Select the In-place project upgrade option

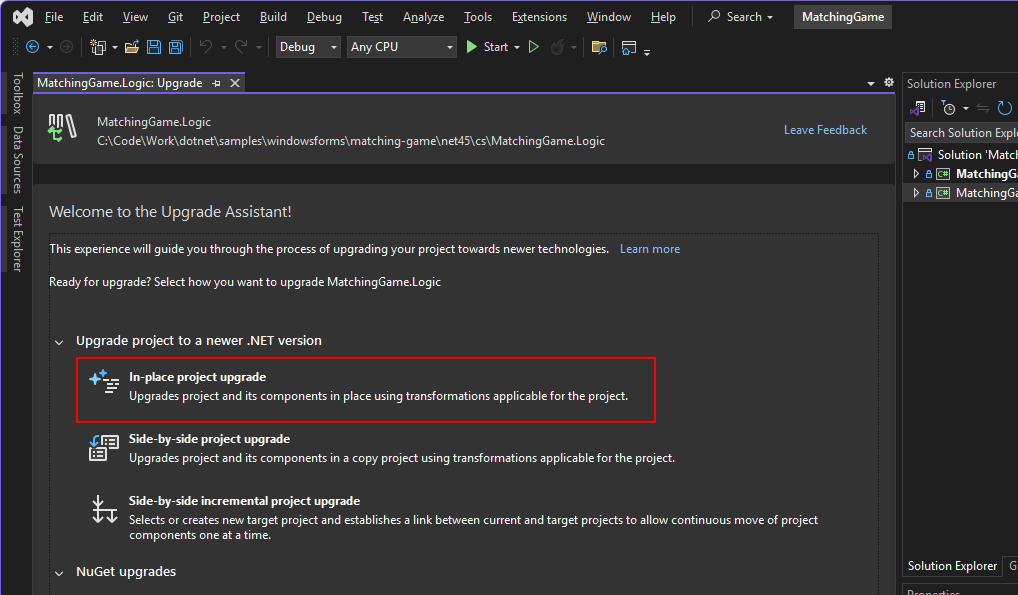tap(365, 388)
